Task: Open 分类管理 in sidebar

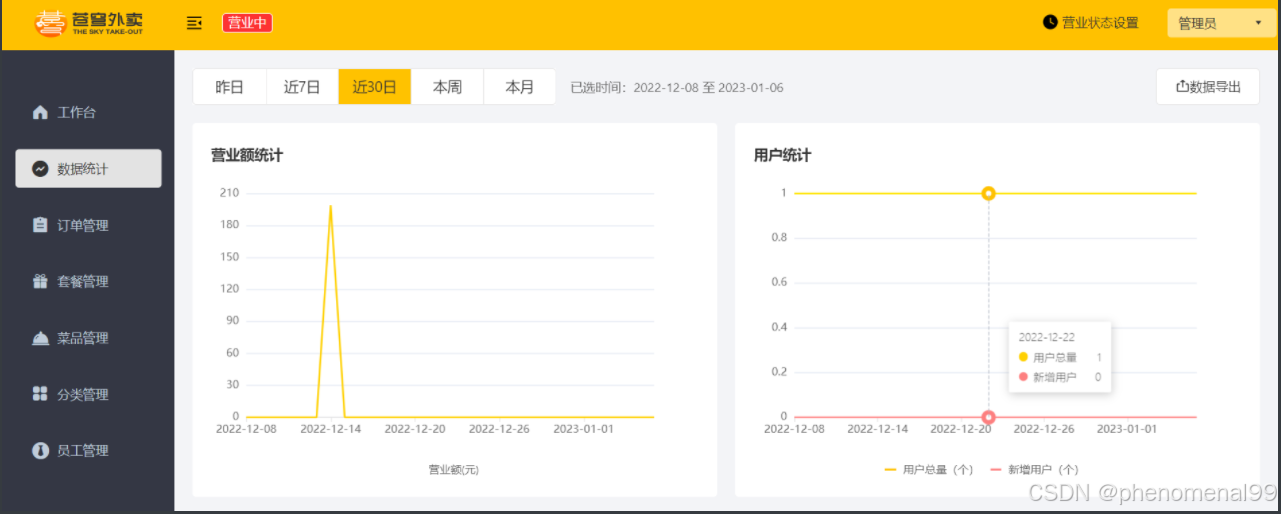Action: [88, 394]
